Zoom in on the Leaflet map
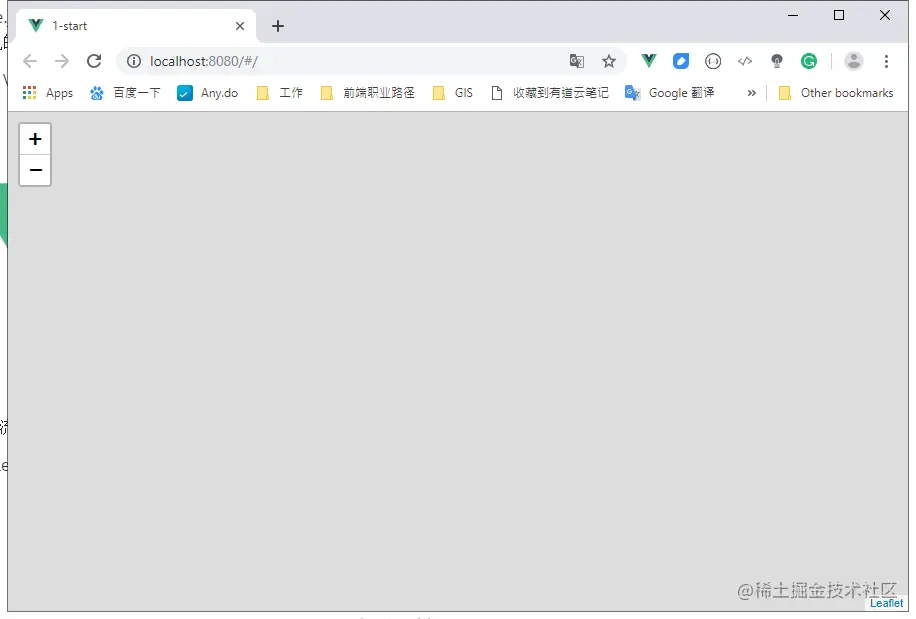The image size is (916, 619). click(x=35, y=139)
